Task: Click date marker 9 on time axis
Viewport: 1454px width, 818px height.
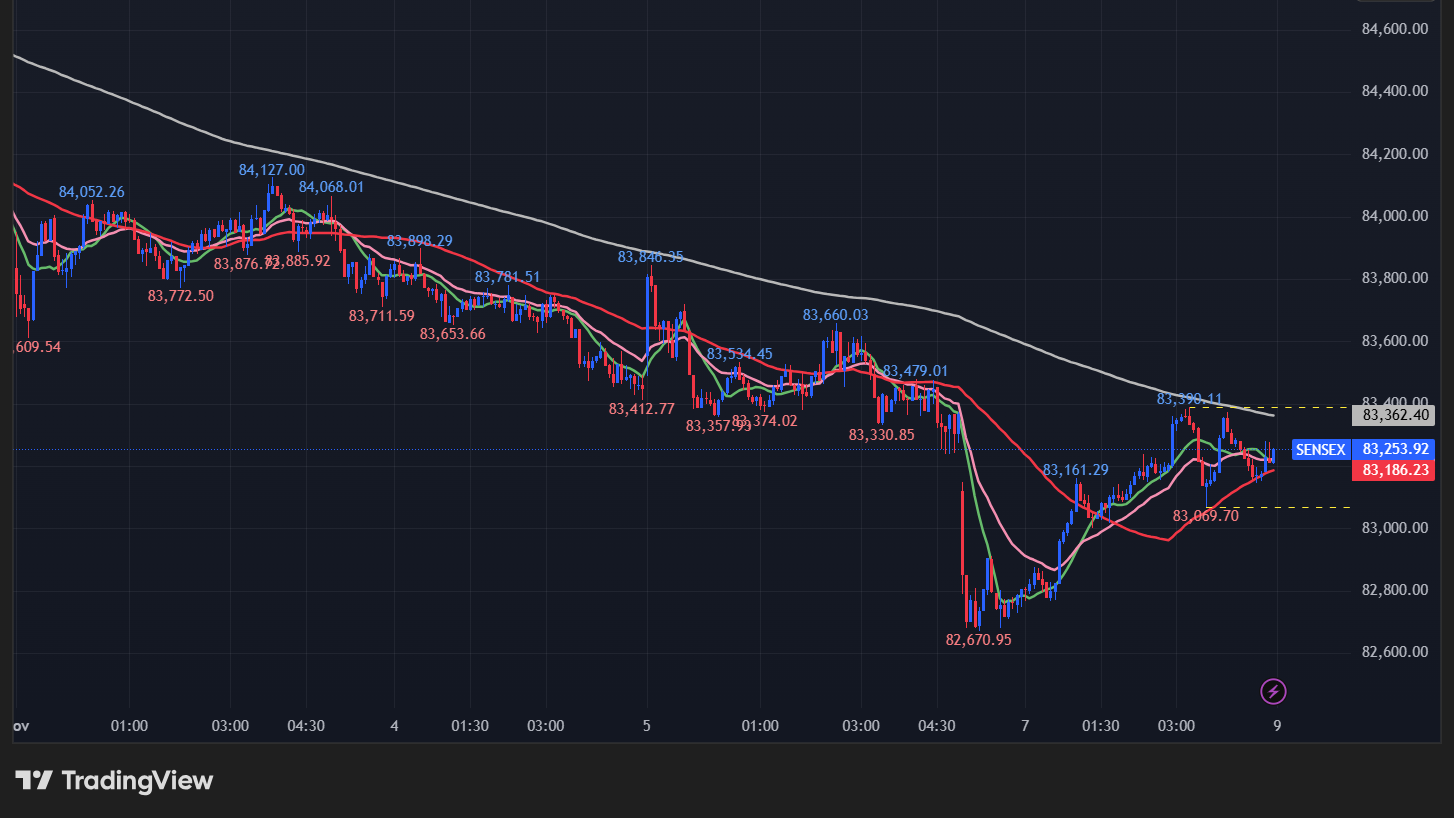Action: 1277,725
